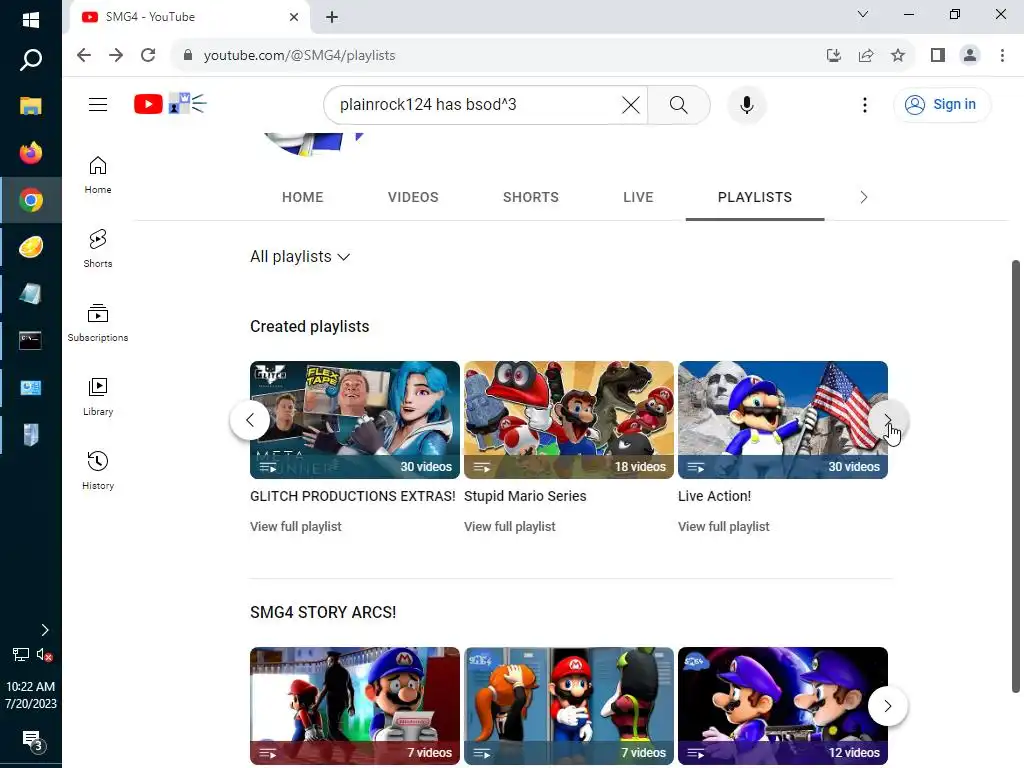Close the SMG4 - YouTube tab
The height and width of the screenshot is (768, 1024).
click(294, 17)
